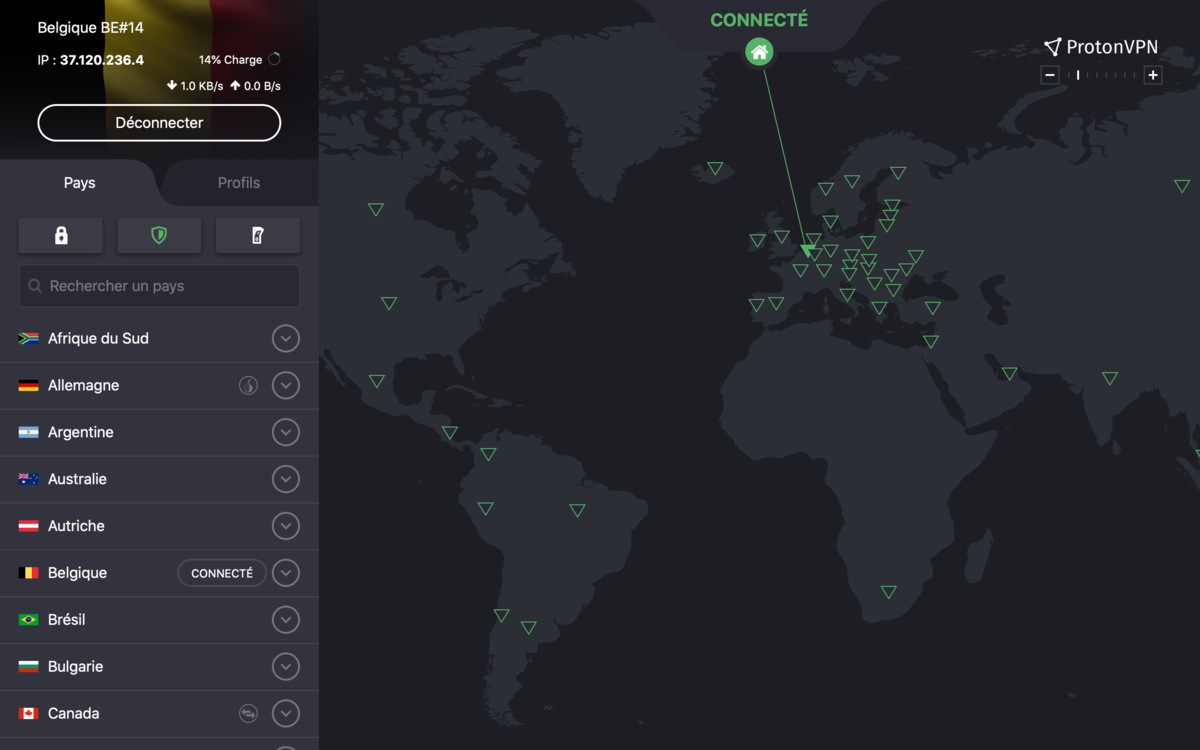Viewport: 1200px width, 750px height.
Task: Select the Peru server marker on map
Action: pos(485,509)
